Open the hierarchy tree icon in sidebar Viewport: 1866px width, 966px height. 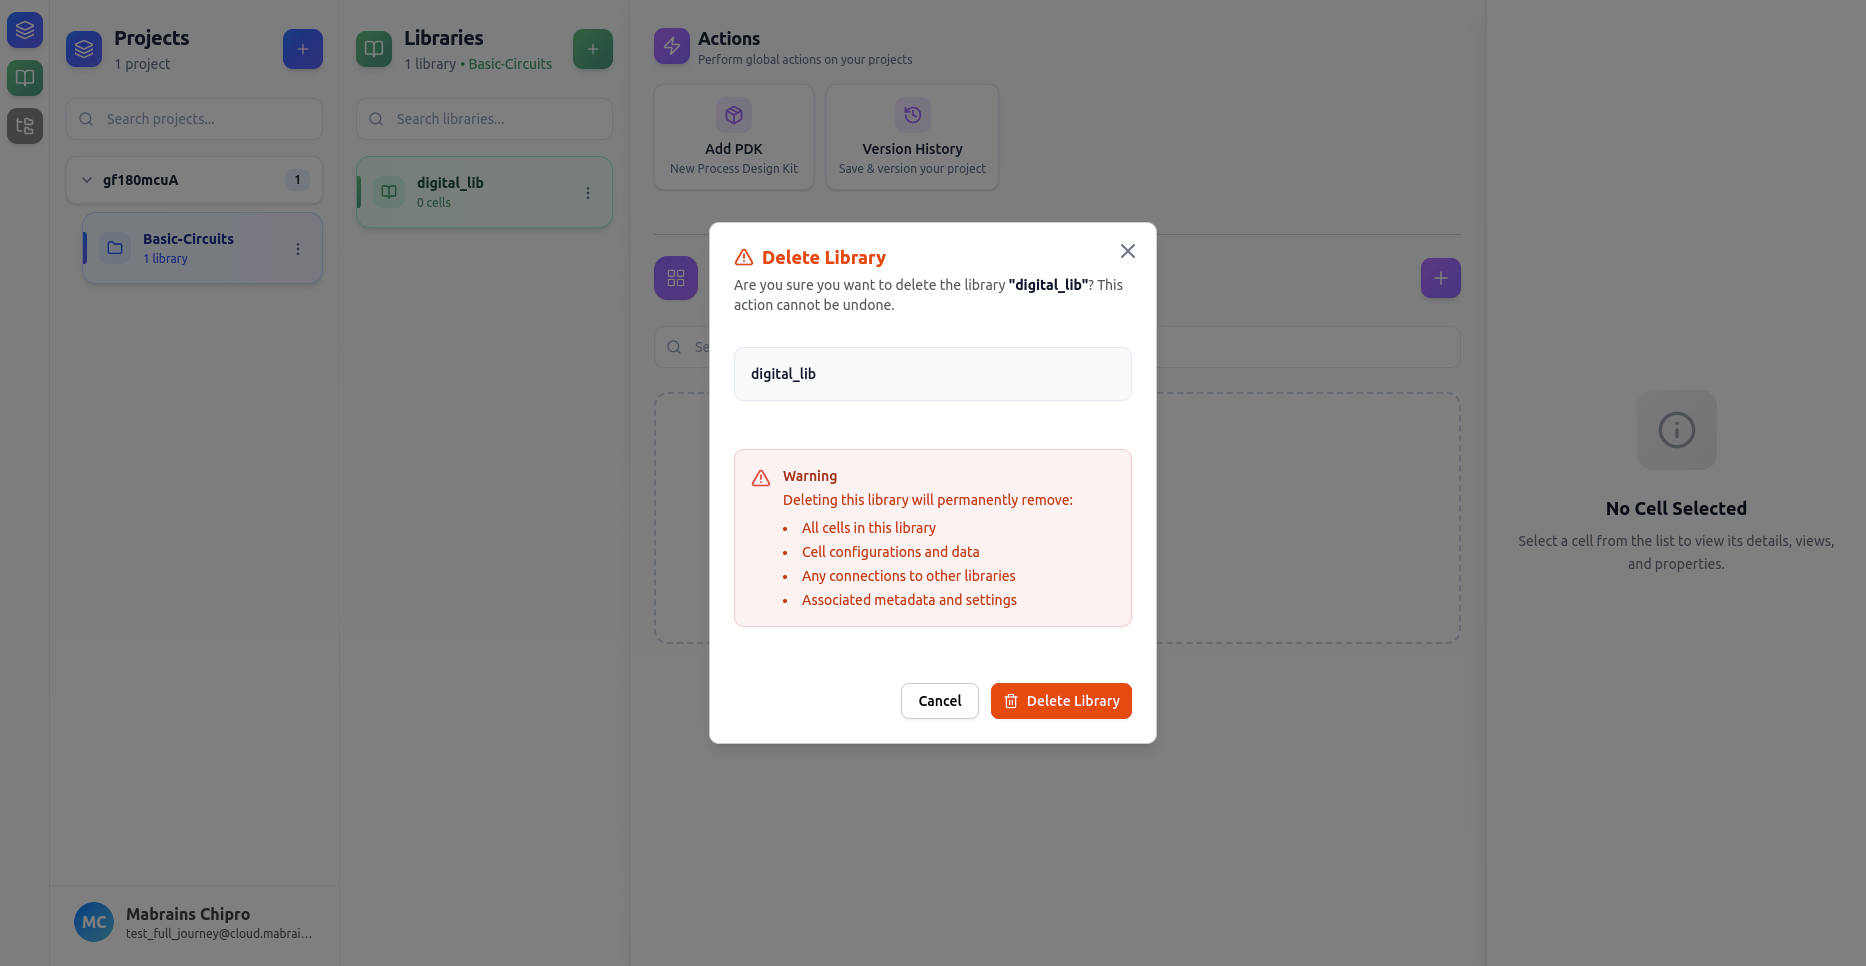pyautogui.click(x=25, y=126)
